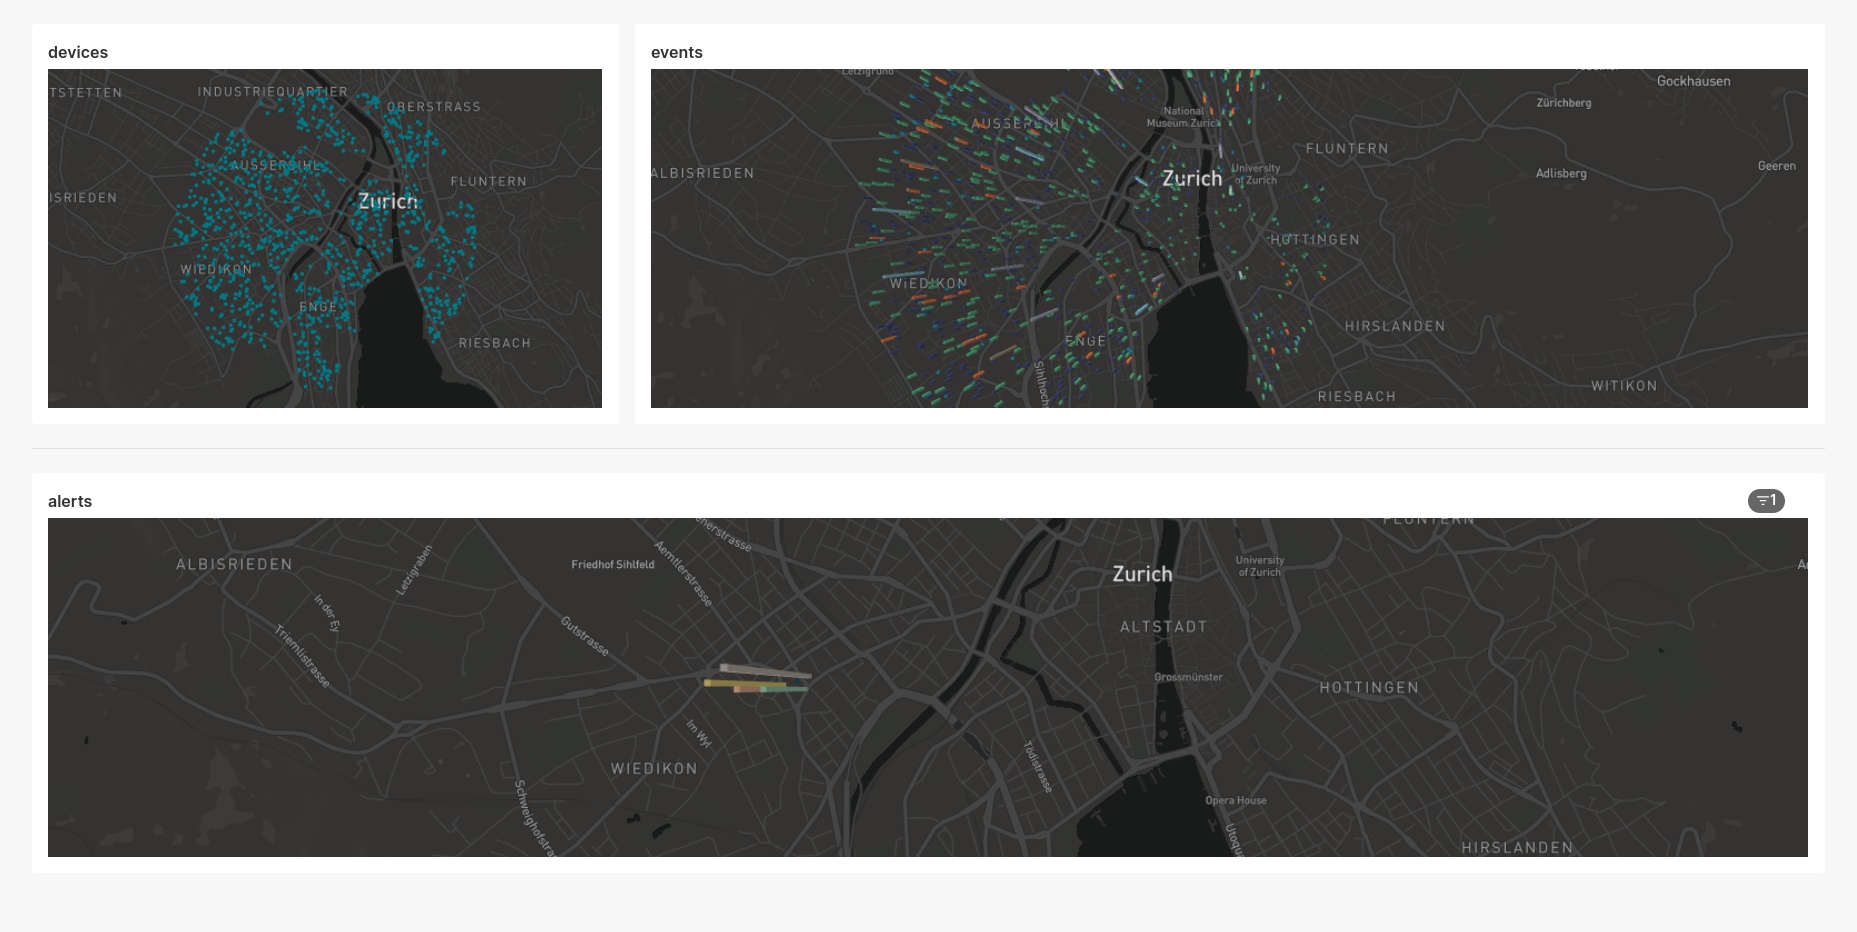Screen dimensions: 1857x932
Task: Open the alerts panel header
Action: (x=70, y=501)
